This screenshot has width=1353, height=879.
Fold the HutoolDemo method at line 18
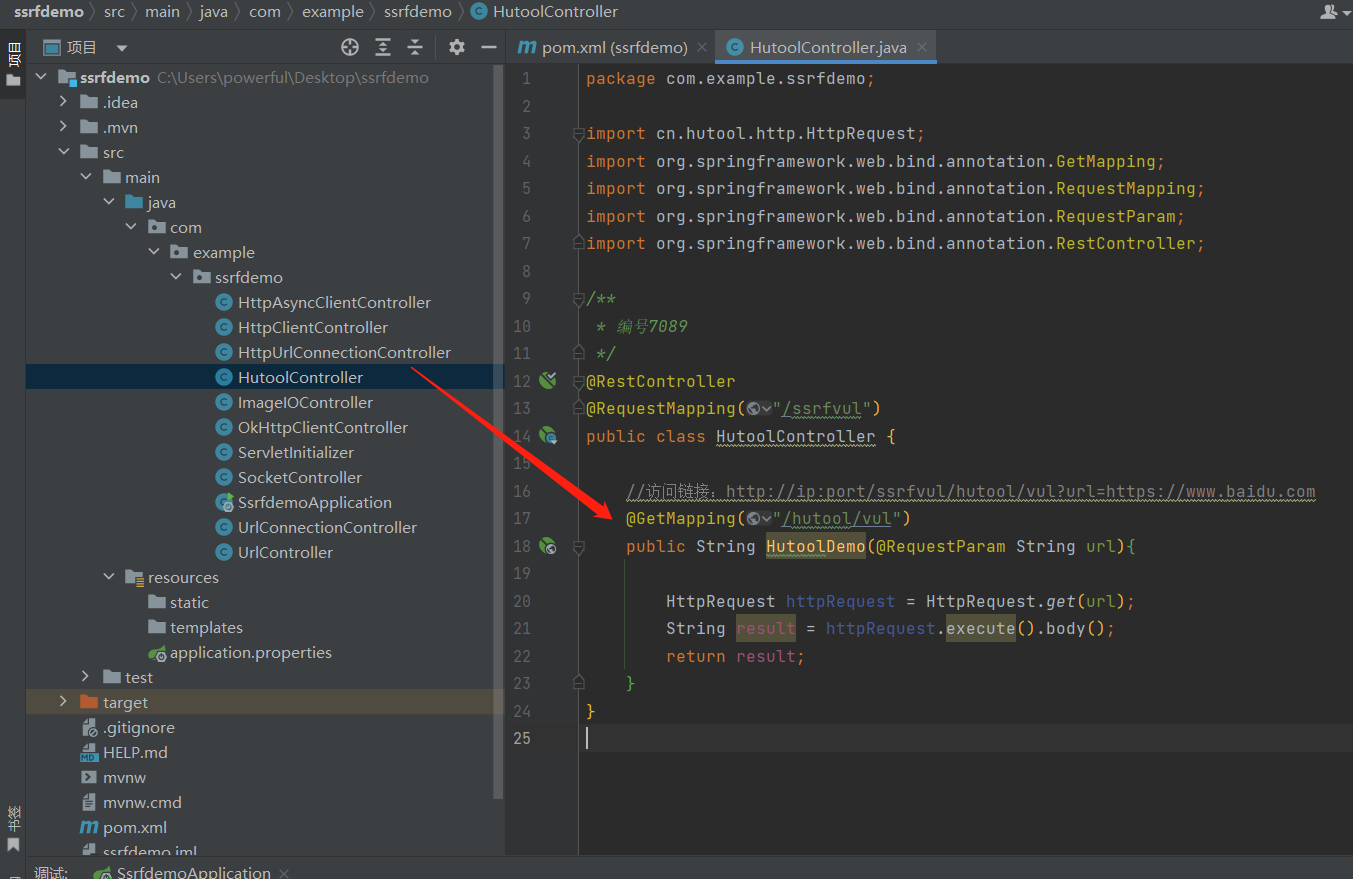click(x=578, y=547)
